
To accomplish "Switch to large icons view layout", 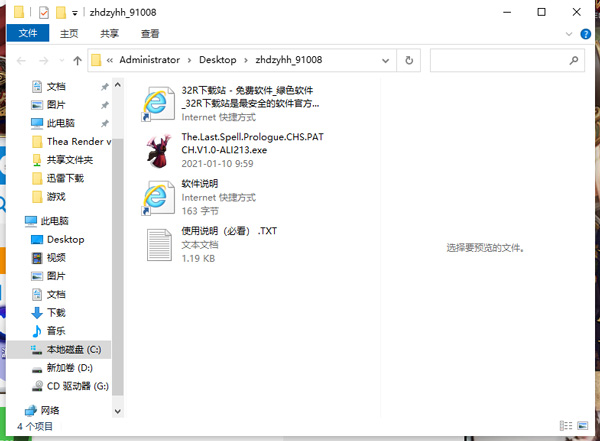I will tap(583, 426).
